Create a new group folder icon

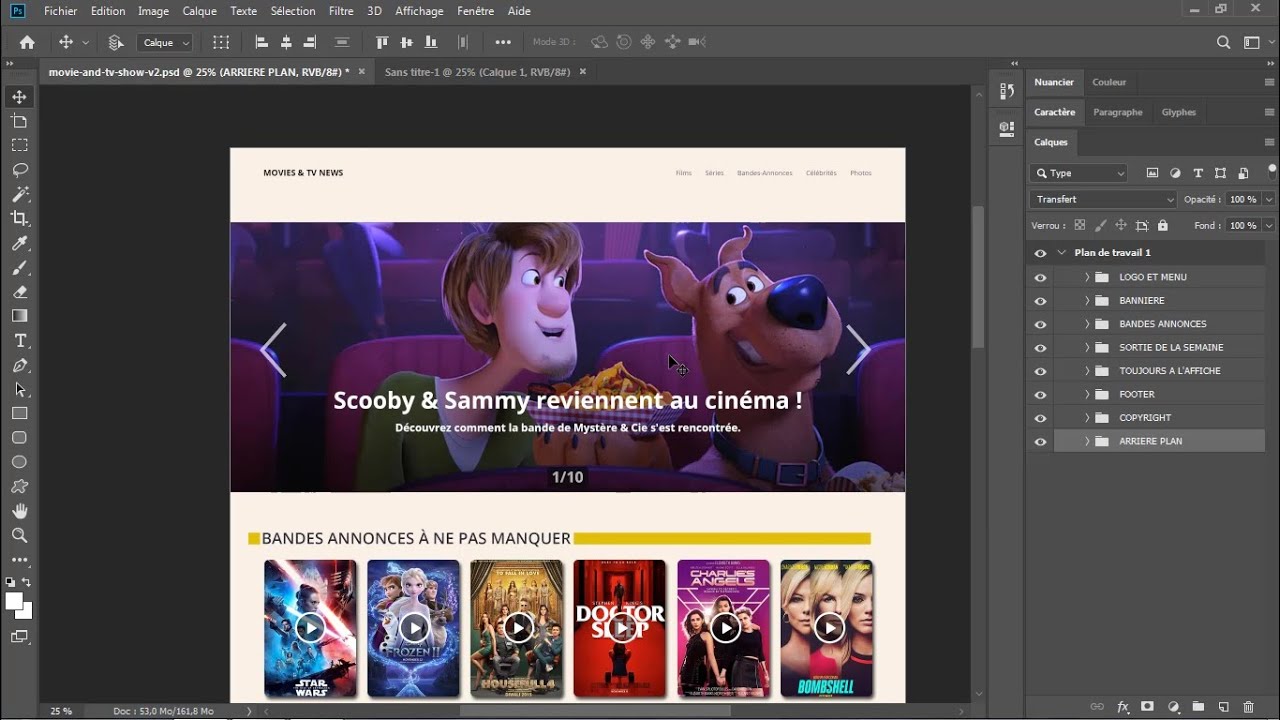[x=1198, y=707]
